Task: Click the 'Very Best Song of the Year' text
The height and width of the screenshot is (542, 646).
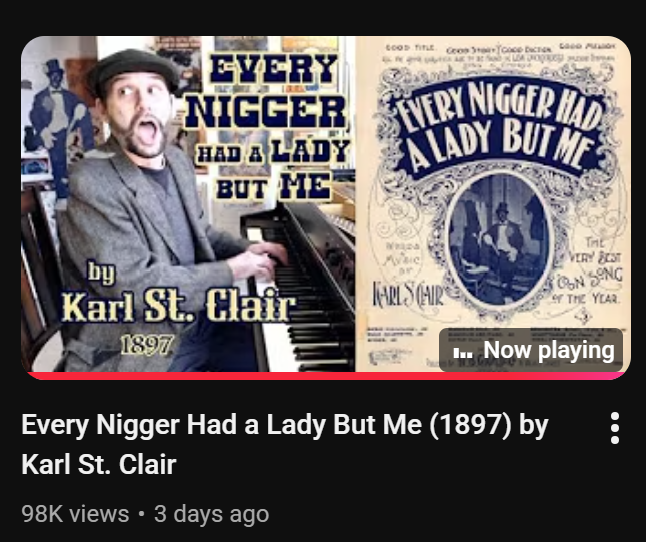Action: coord(590,270)
